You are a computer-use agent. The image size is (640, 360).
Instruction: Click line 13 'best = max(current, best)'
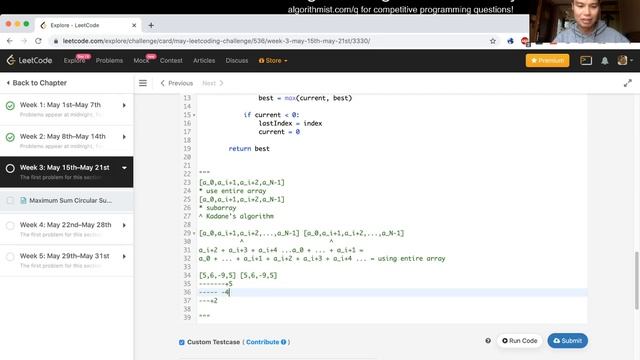pyautogui.click(x=305, y=98)
